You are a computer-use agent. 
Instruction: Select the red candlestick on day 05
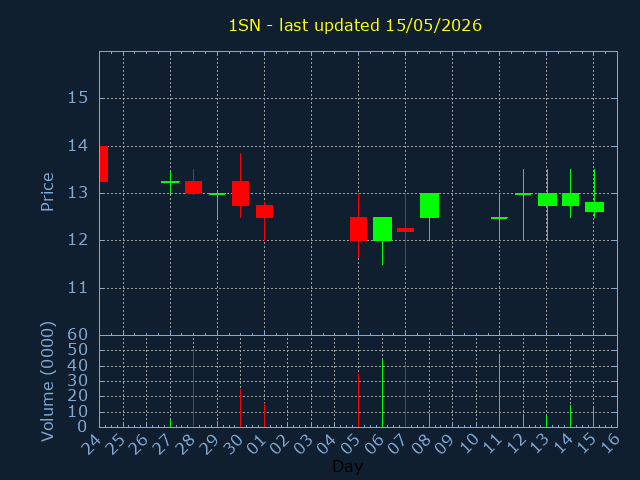tap(358, 229)
